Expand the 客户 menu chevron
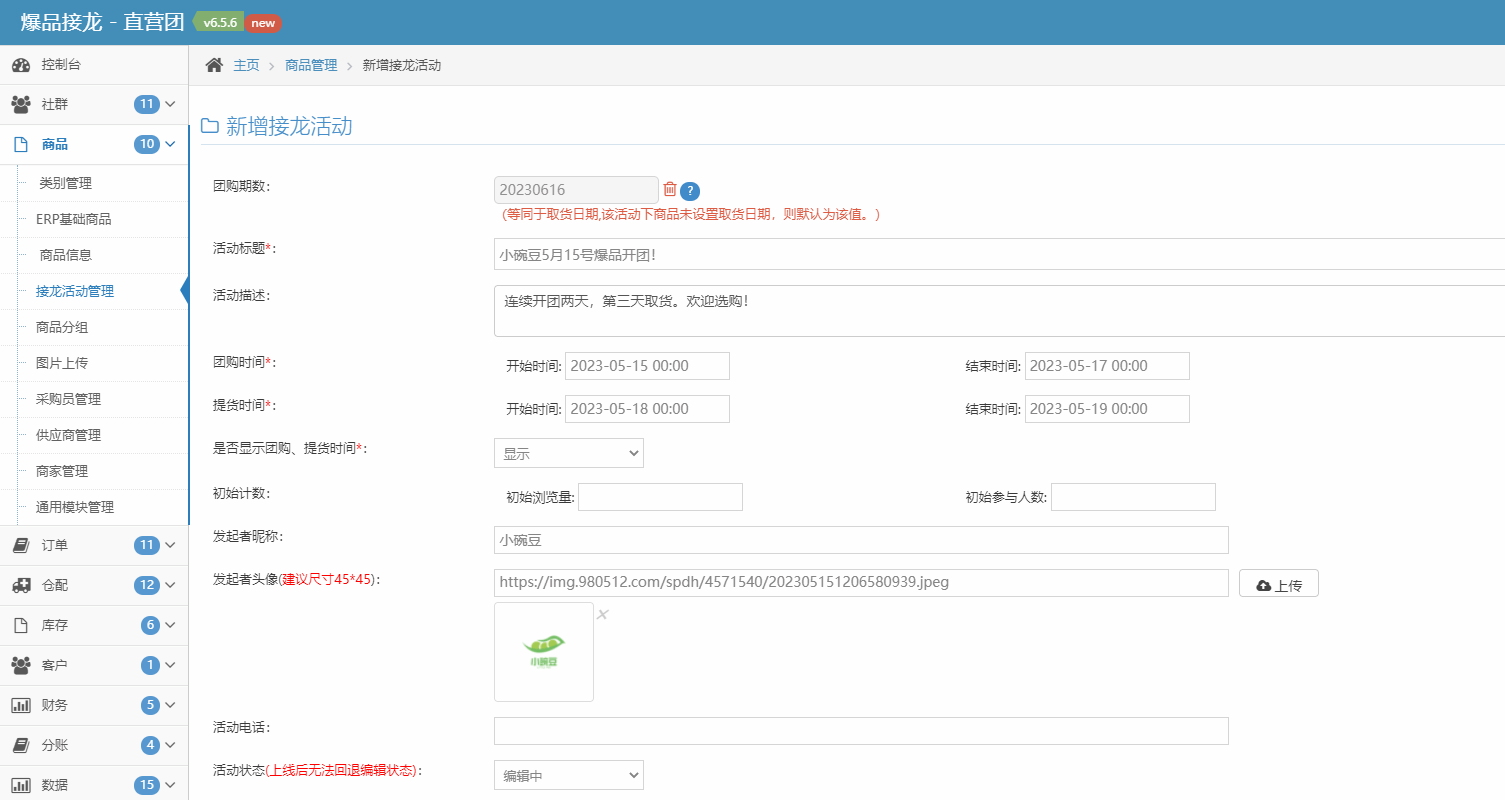The image size is (1505, 800). (x=170, y=665)
